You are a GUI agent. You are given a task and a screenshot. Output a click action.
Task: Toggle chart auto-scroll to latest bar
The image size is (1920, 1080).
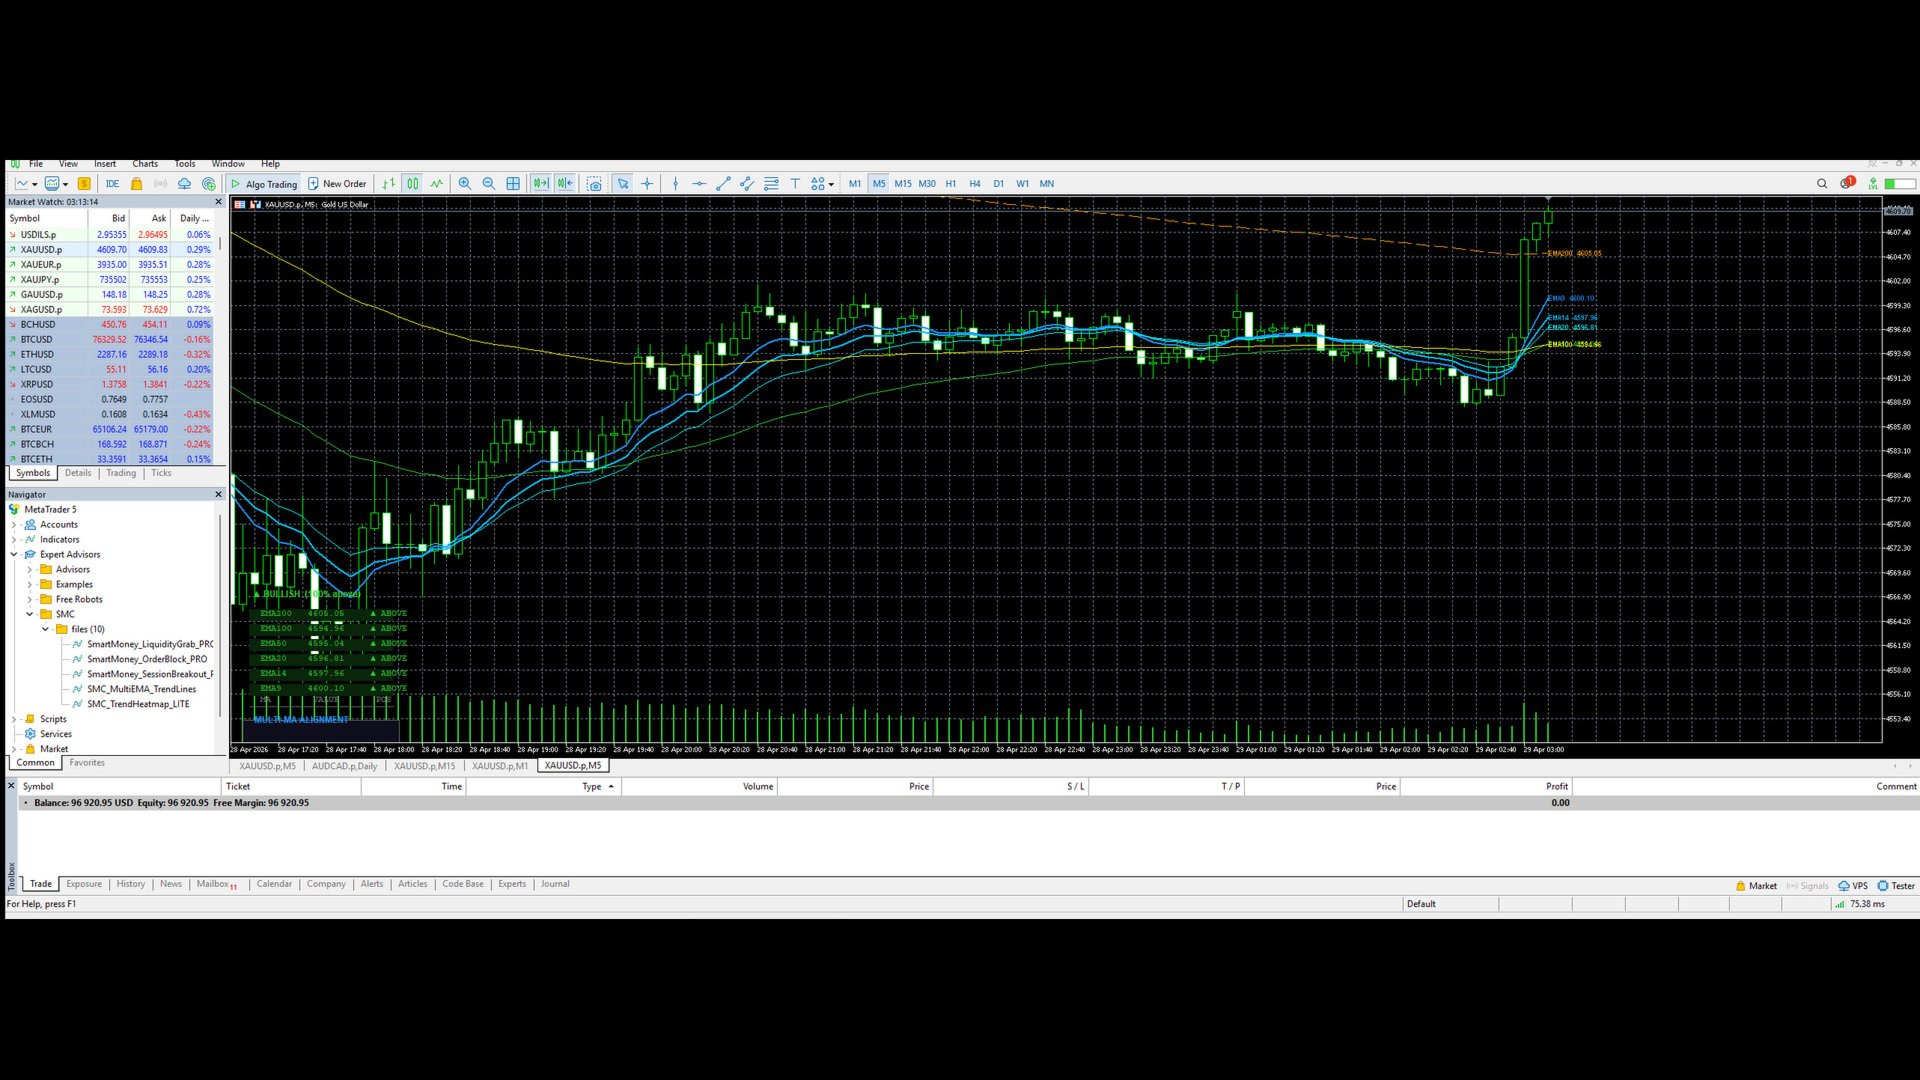[541, 184]
